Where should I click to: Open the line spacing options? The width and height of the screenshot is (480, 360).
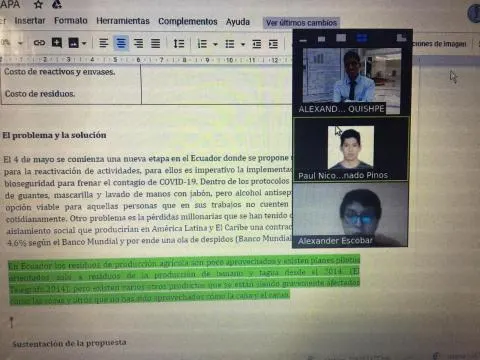tap(179, 43)
